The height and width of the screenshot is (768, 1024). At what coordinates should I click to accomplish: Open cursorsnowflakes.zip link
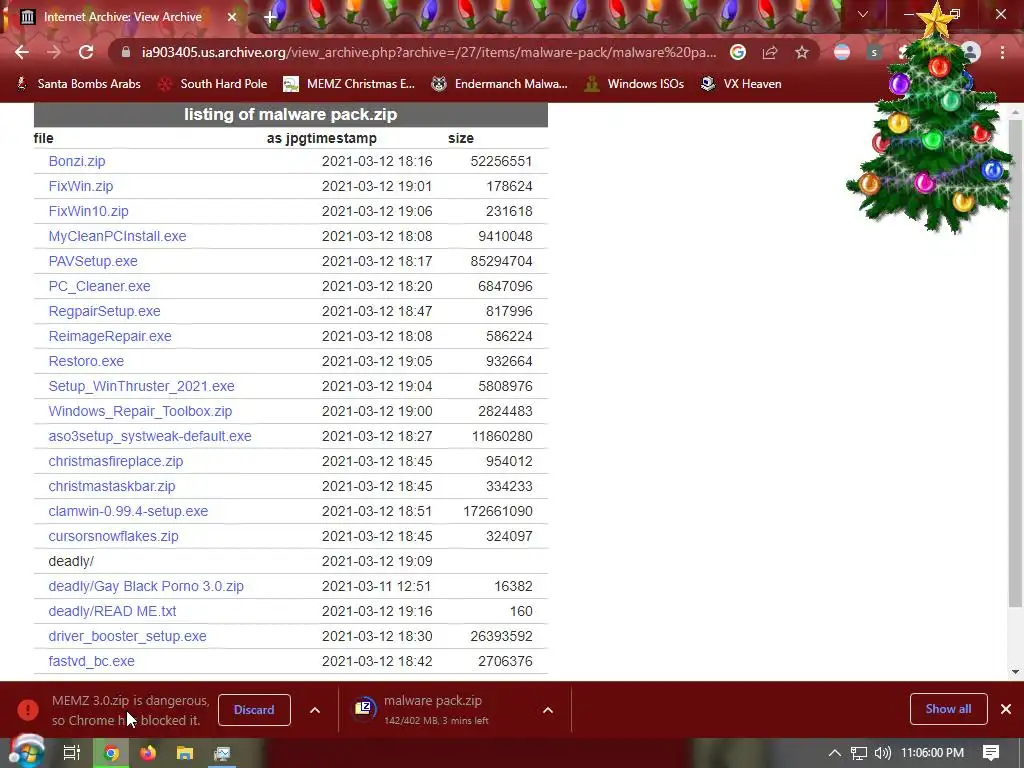click(x=113, y=536)
